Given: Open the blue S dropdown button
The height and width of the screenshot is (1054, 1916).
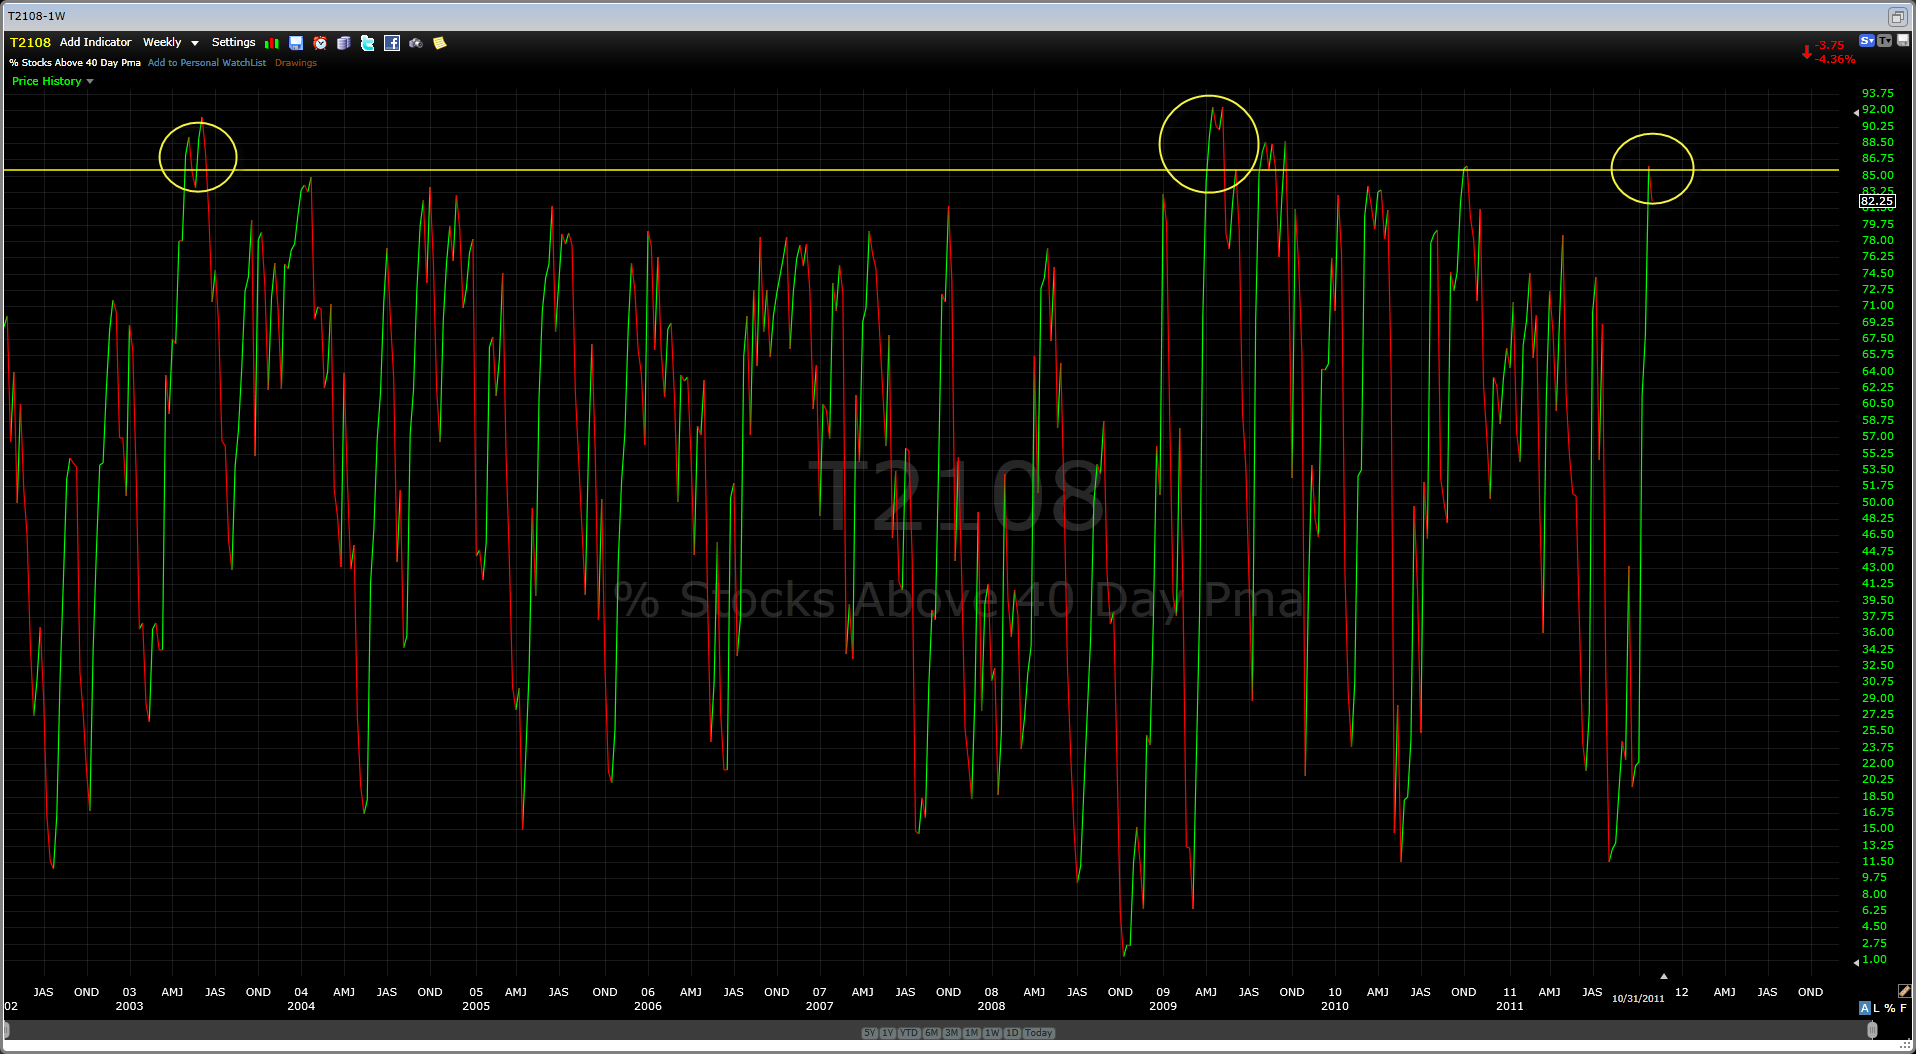Looking at the screenshot, I should coord(1866,41).
